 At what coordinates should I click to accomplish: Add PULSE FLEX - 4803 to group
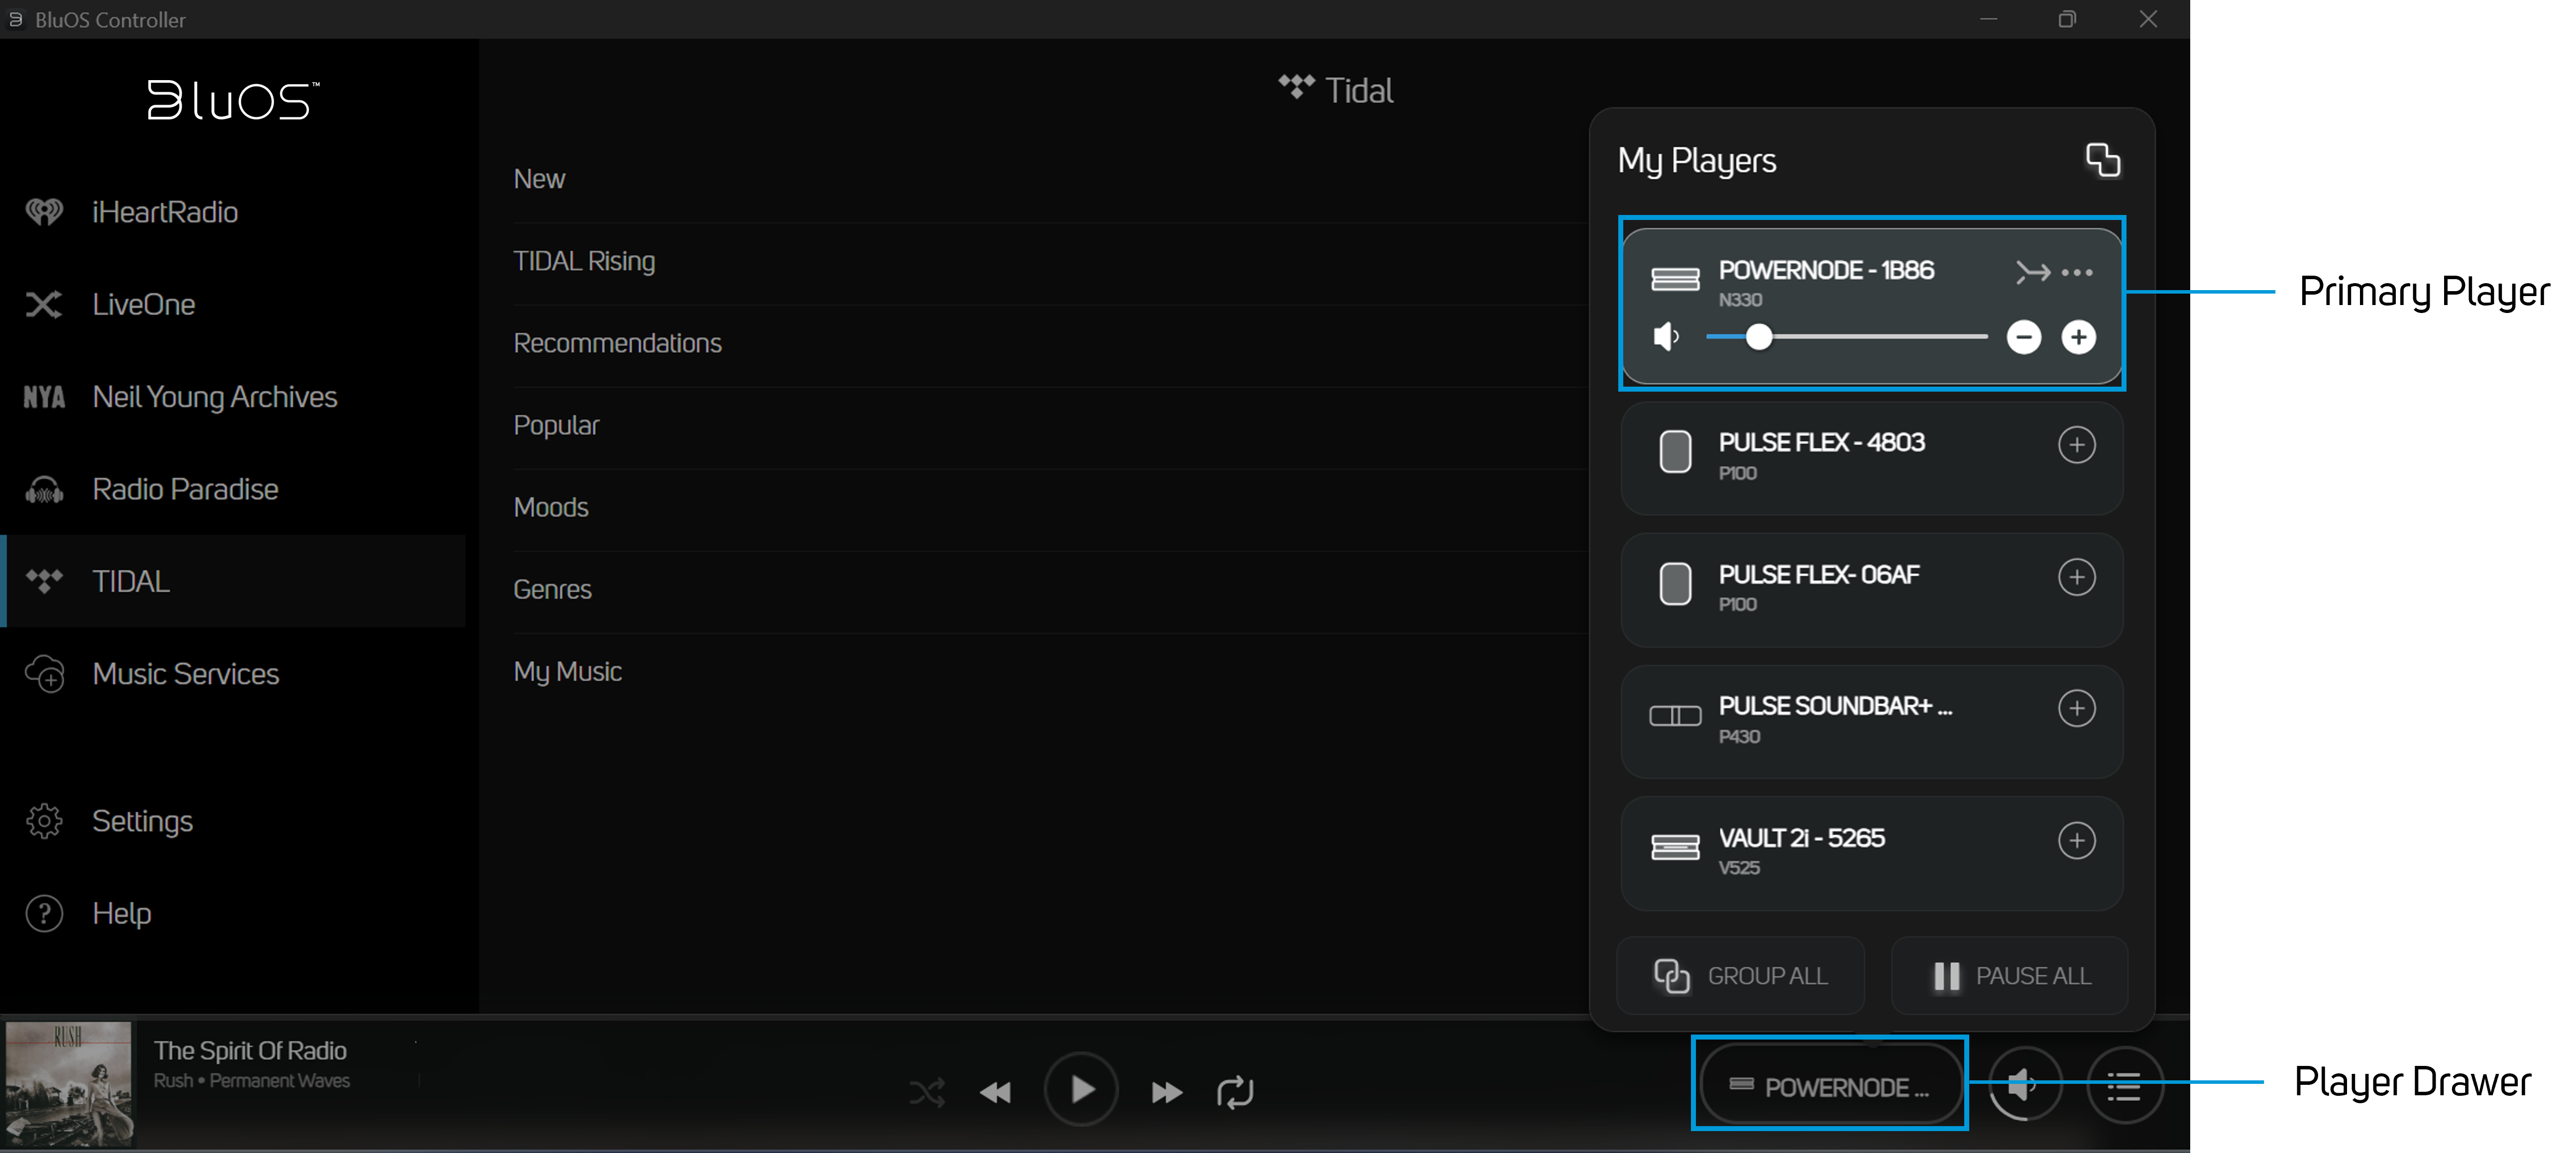pyautogui.click(x=2076, y=445)
